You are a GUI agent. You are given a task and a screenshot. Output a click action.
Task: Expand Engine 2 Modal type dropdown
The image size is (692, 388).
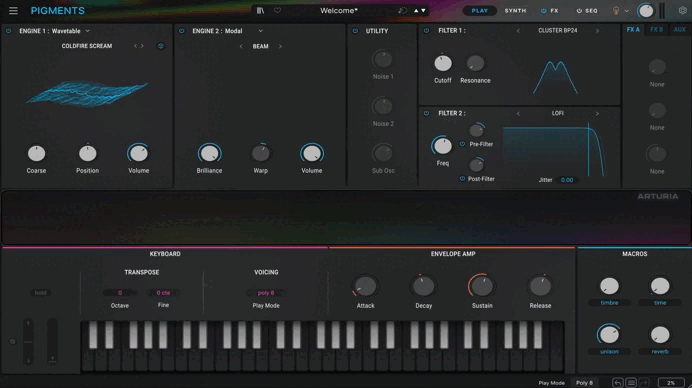pos(260,31)
